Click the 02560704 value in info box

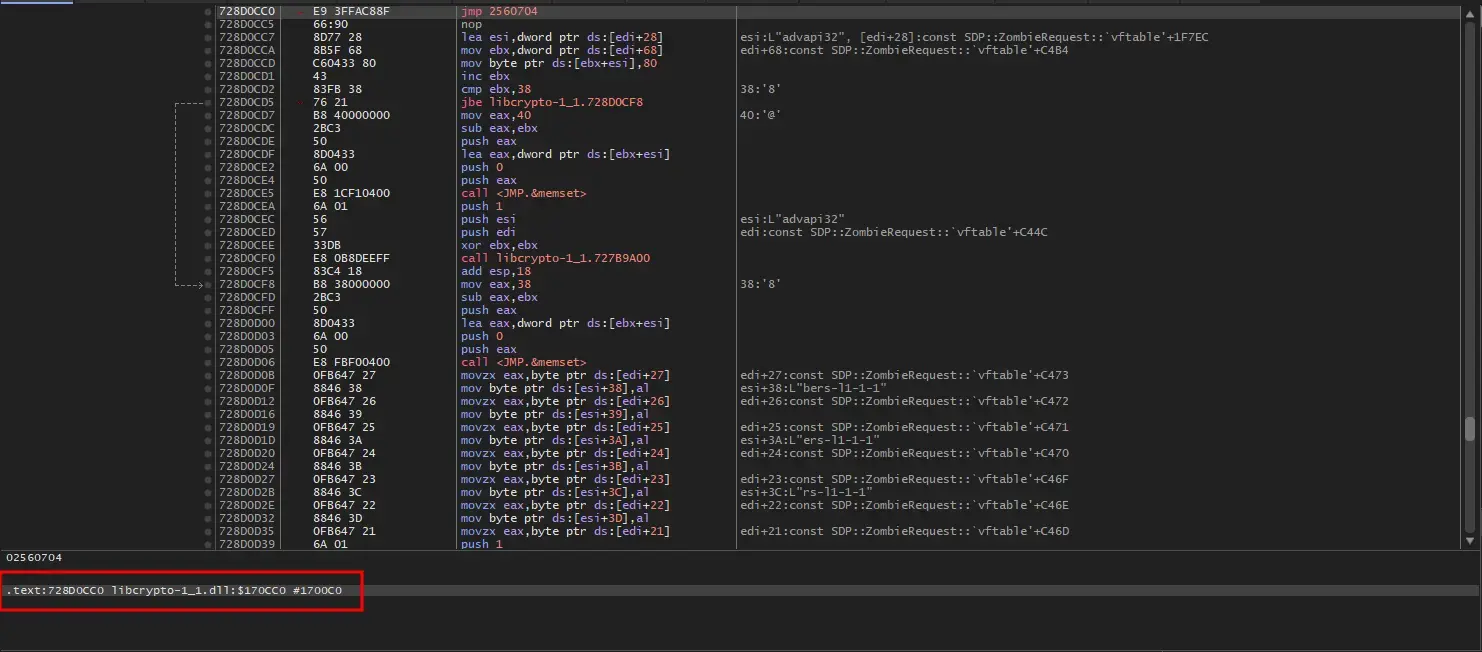pyautogui.click(x=34, y=557)
